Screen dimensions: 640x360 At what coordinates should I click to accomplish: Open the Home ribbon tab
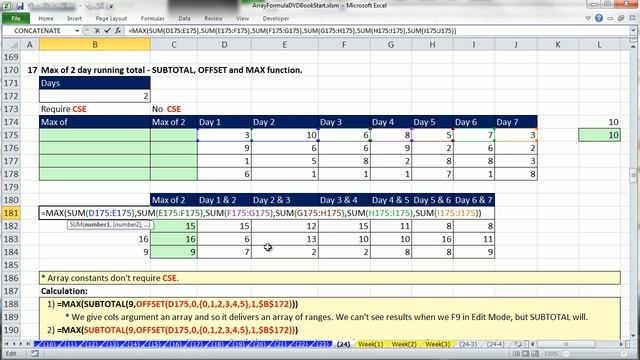pos(46,18)
